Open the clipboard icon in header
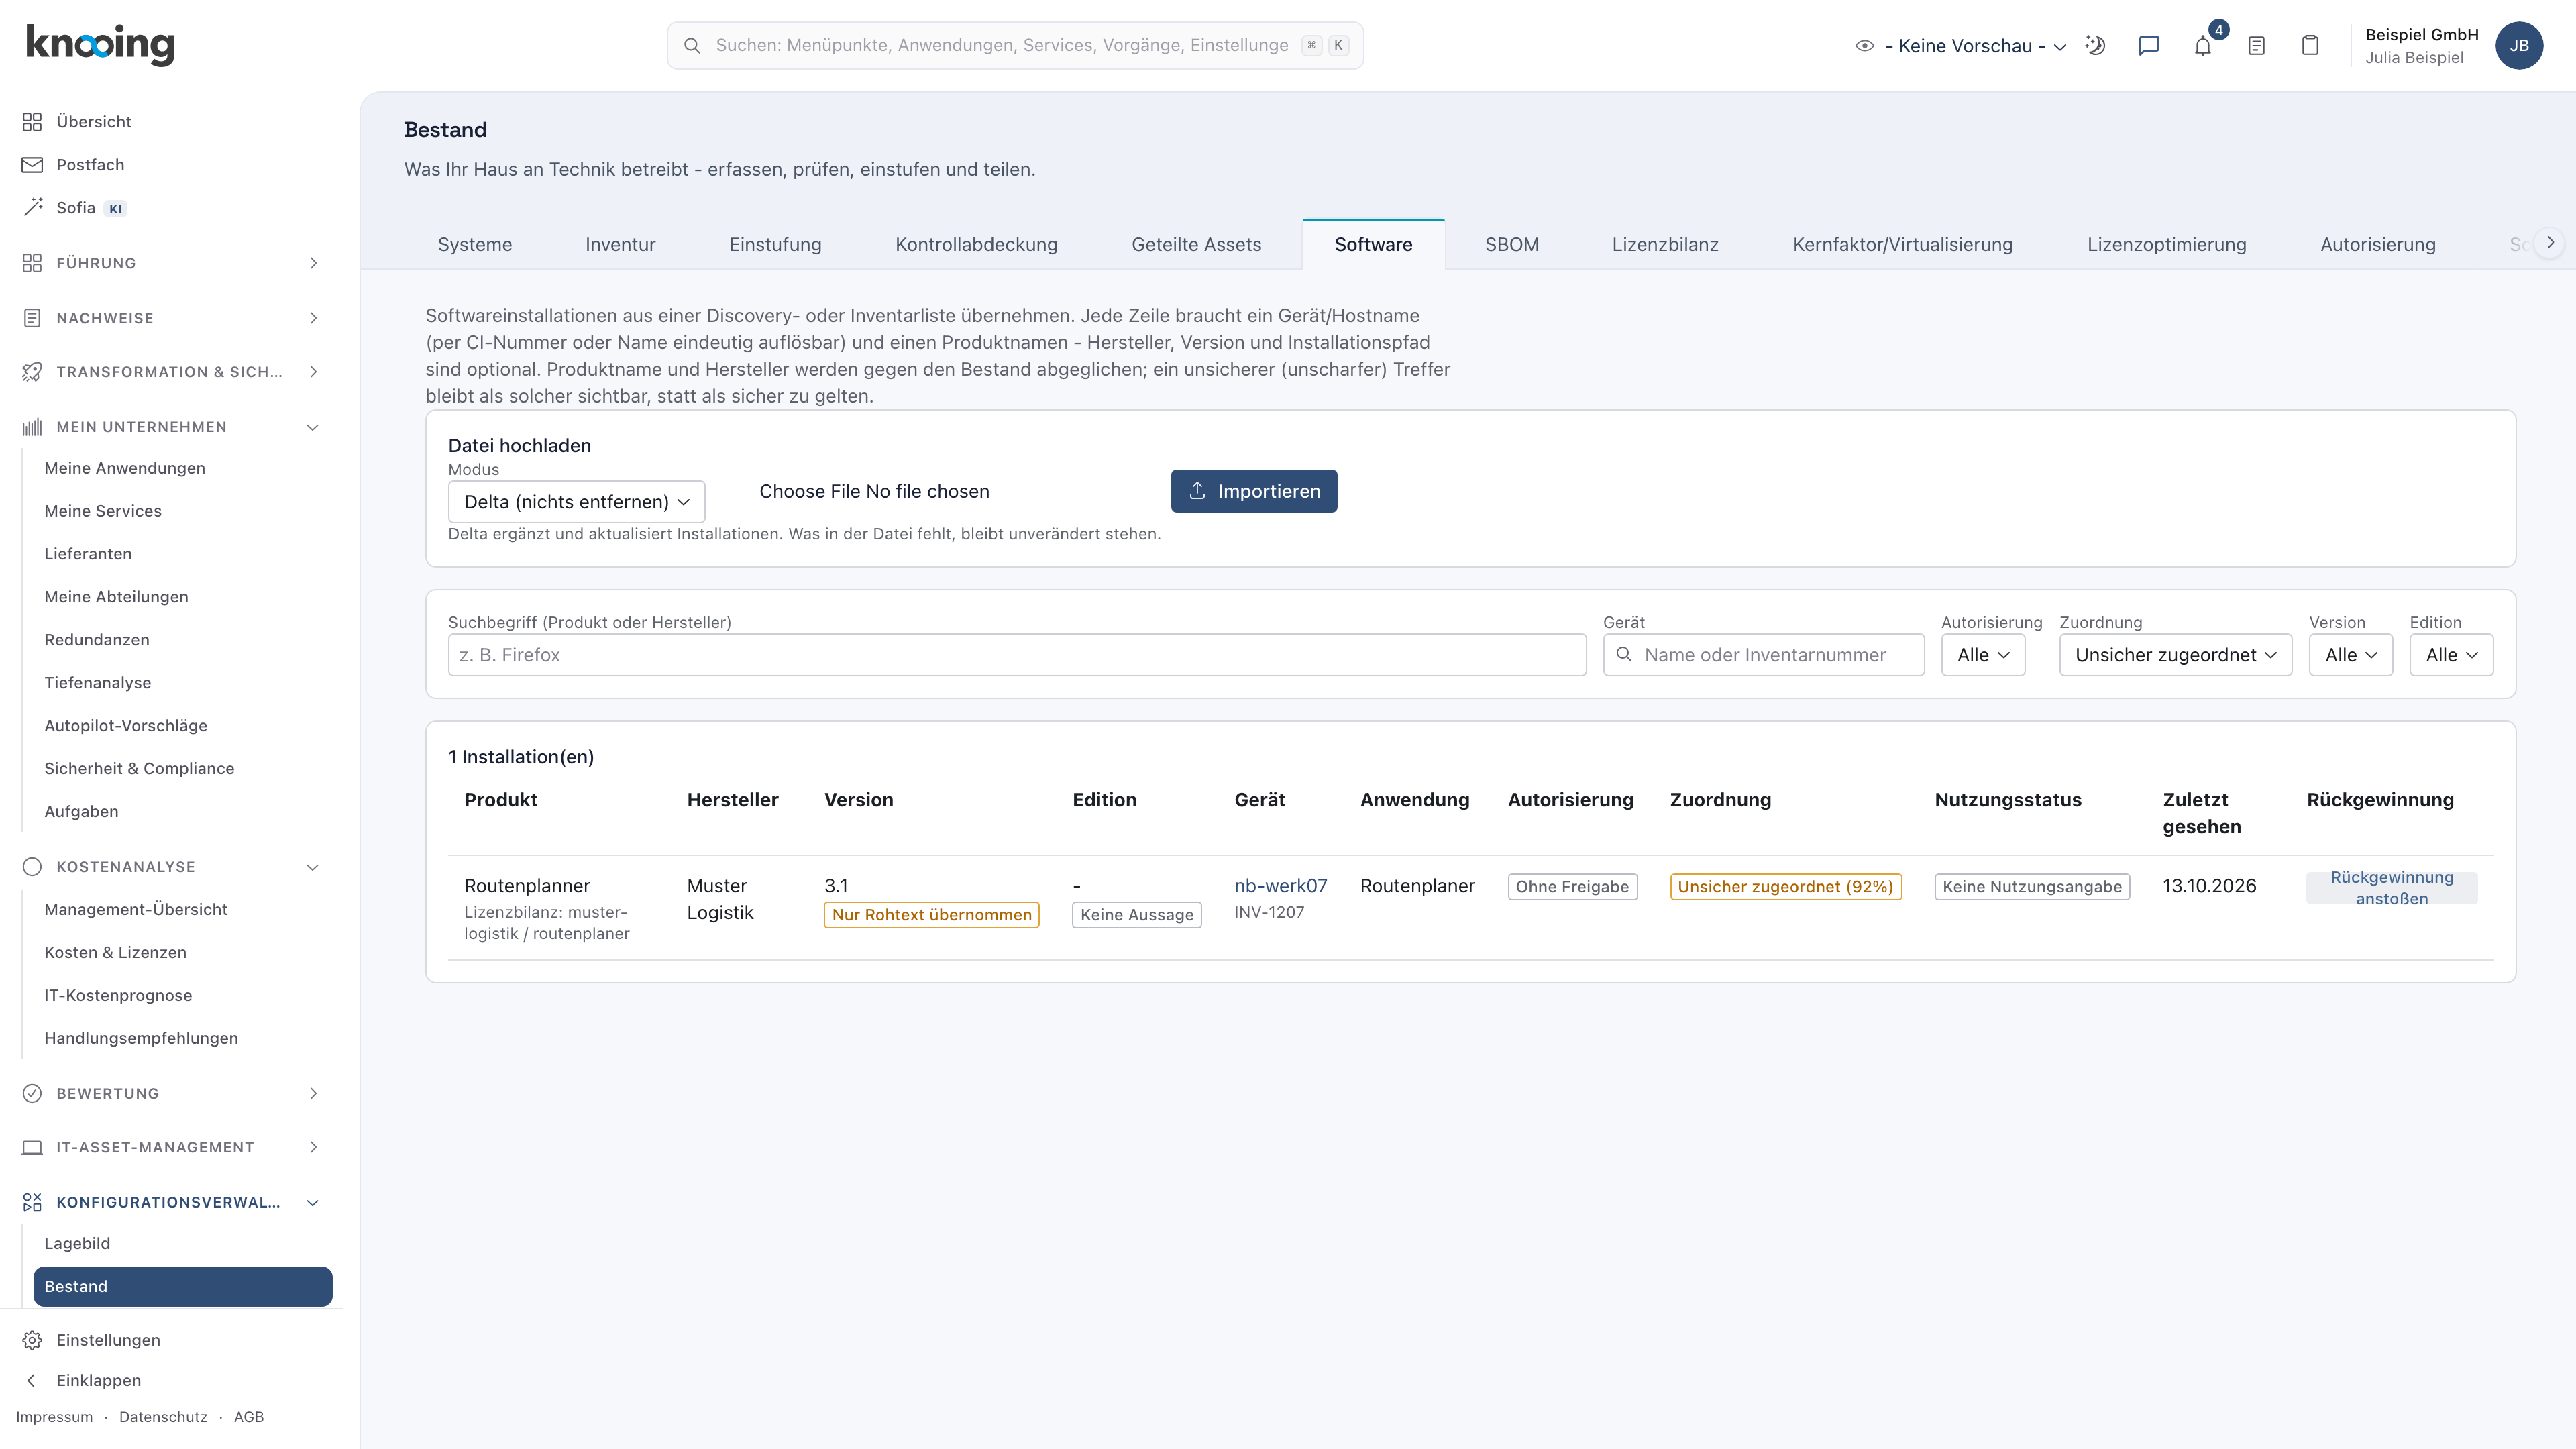The image size is (2576, 1449). (2310, 45)
